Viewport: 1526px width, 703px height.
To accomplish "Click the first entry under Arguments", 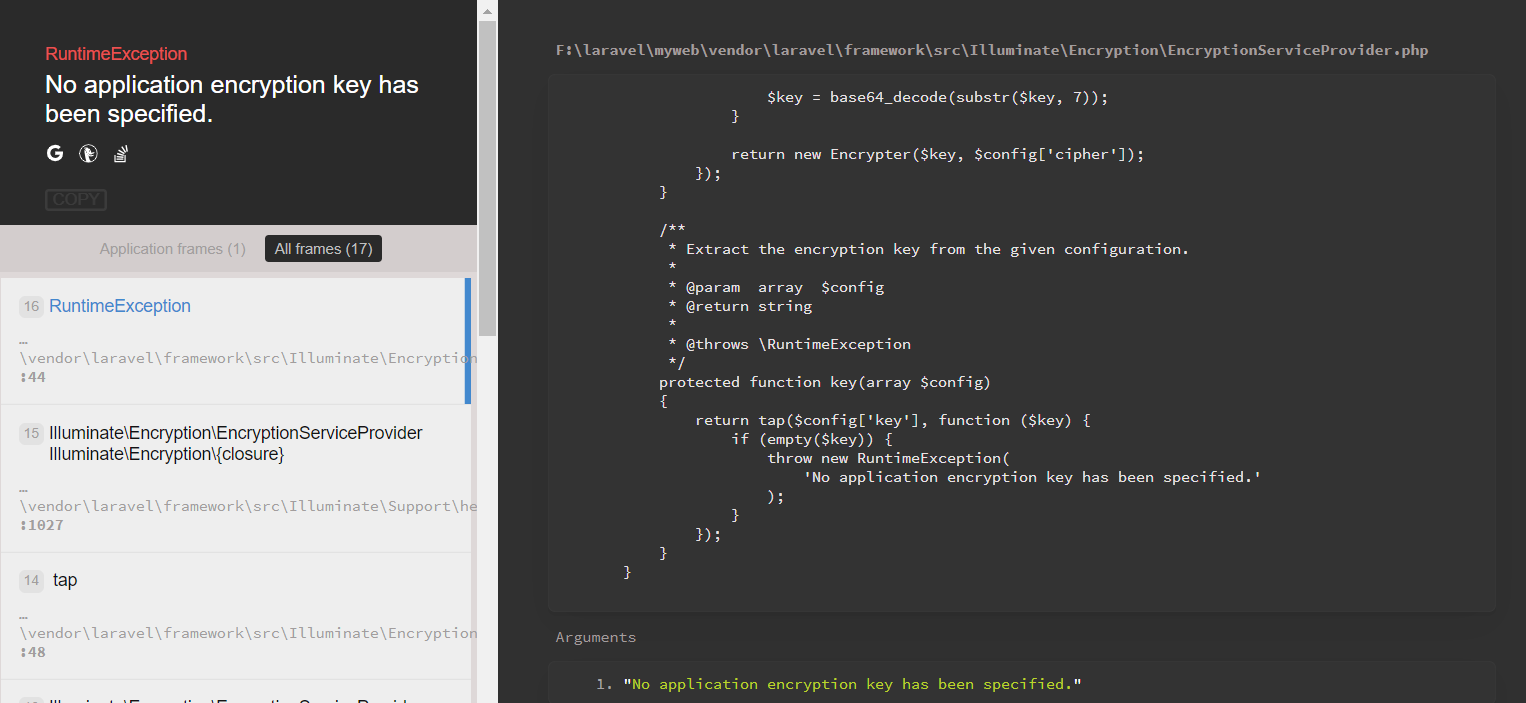I will tap(851, 683).
